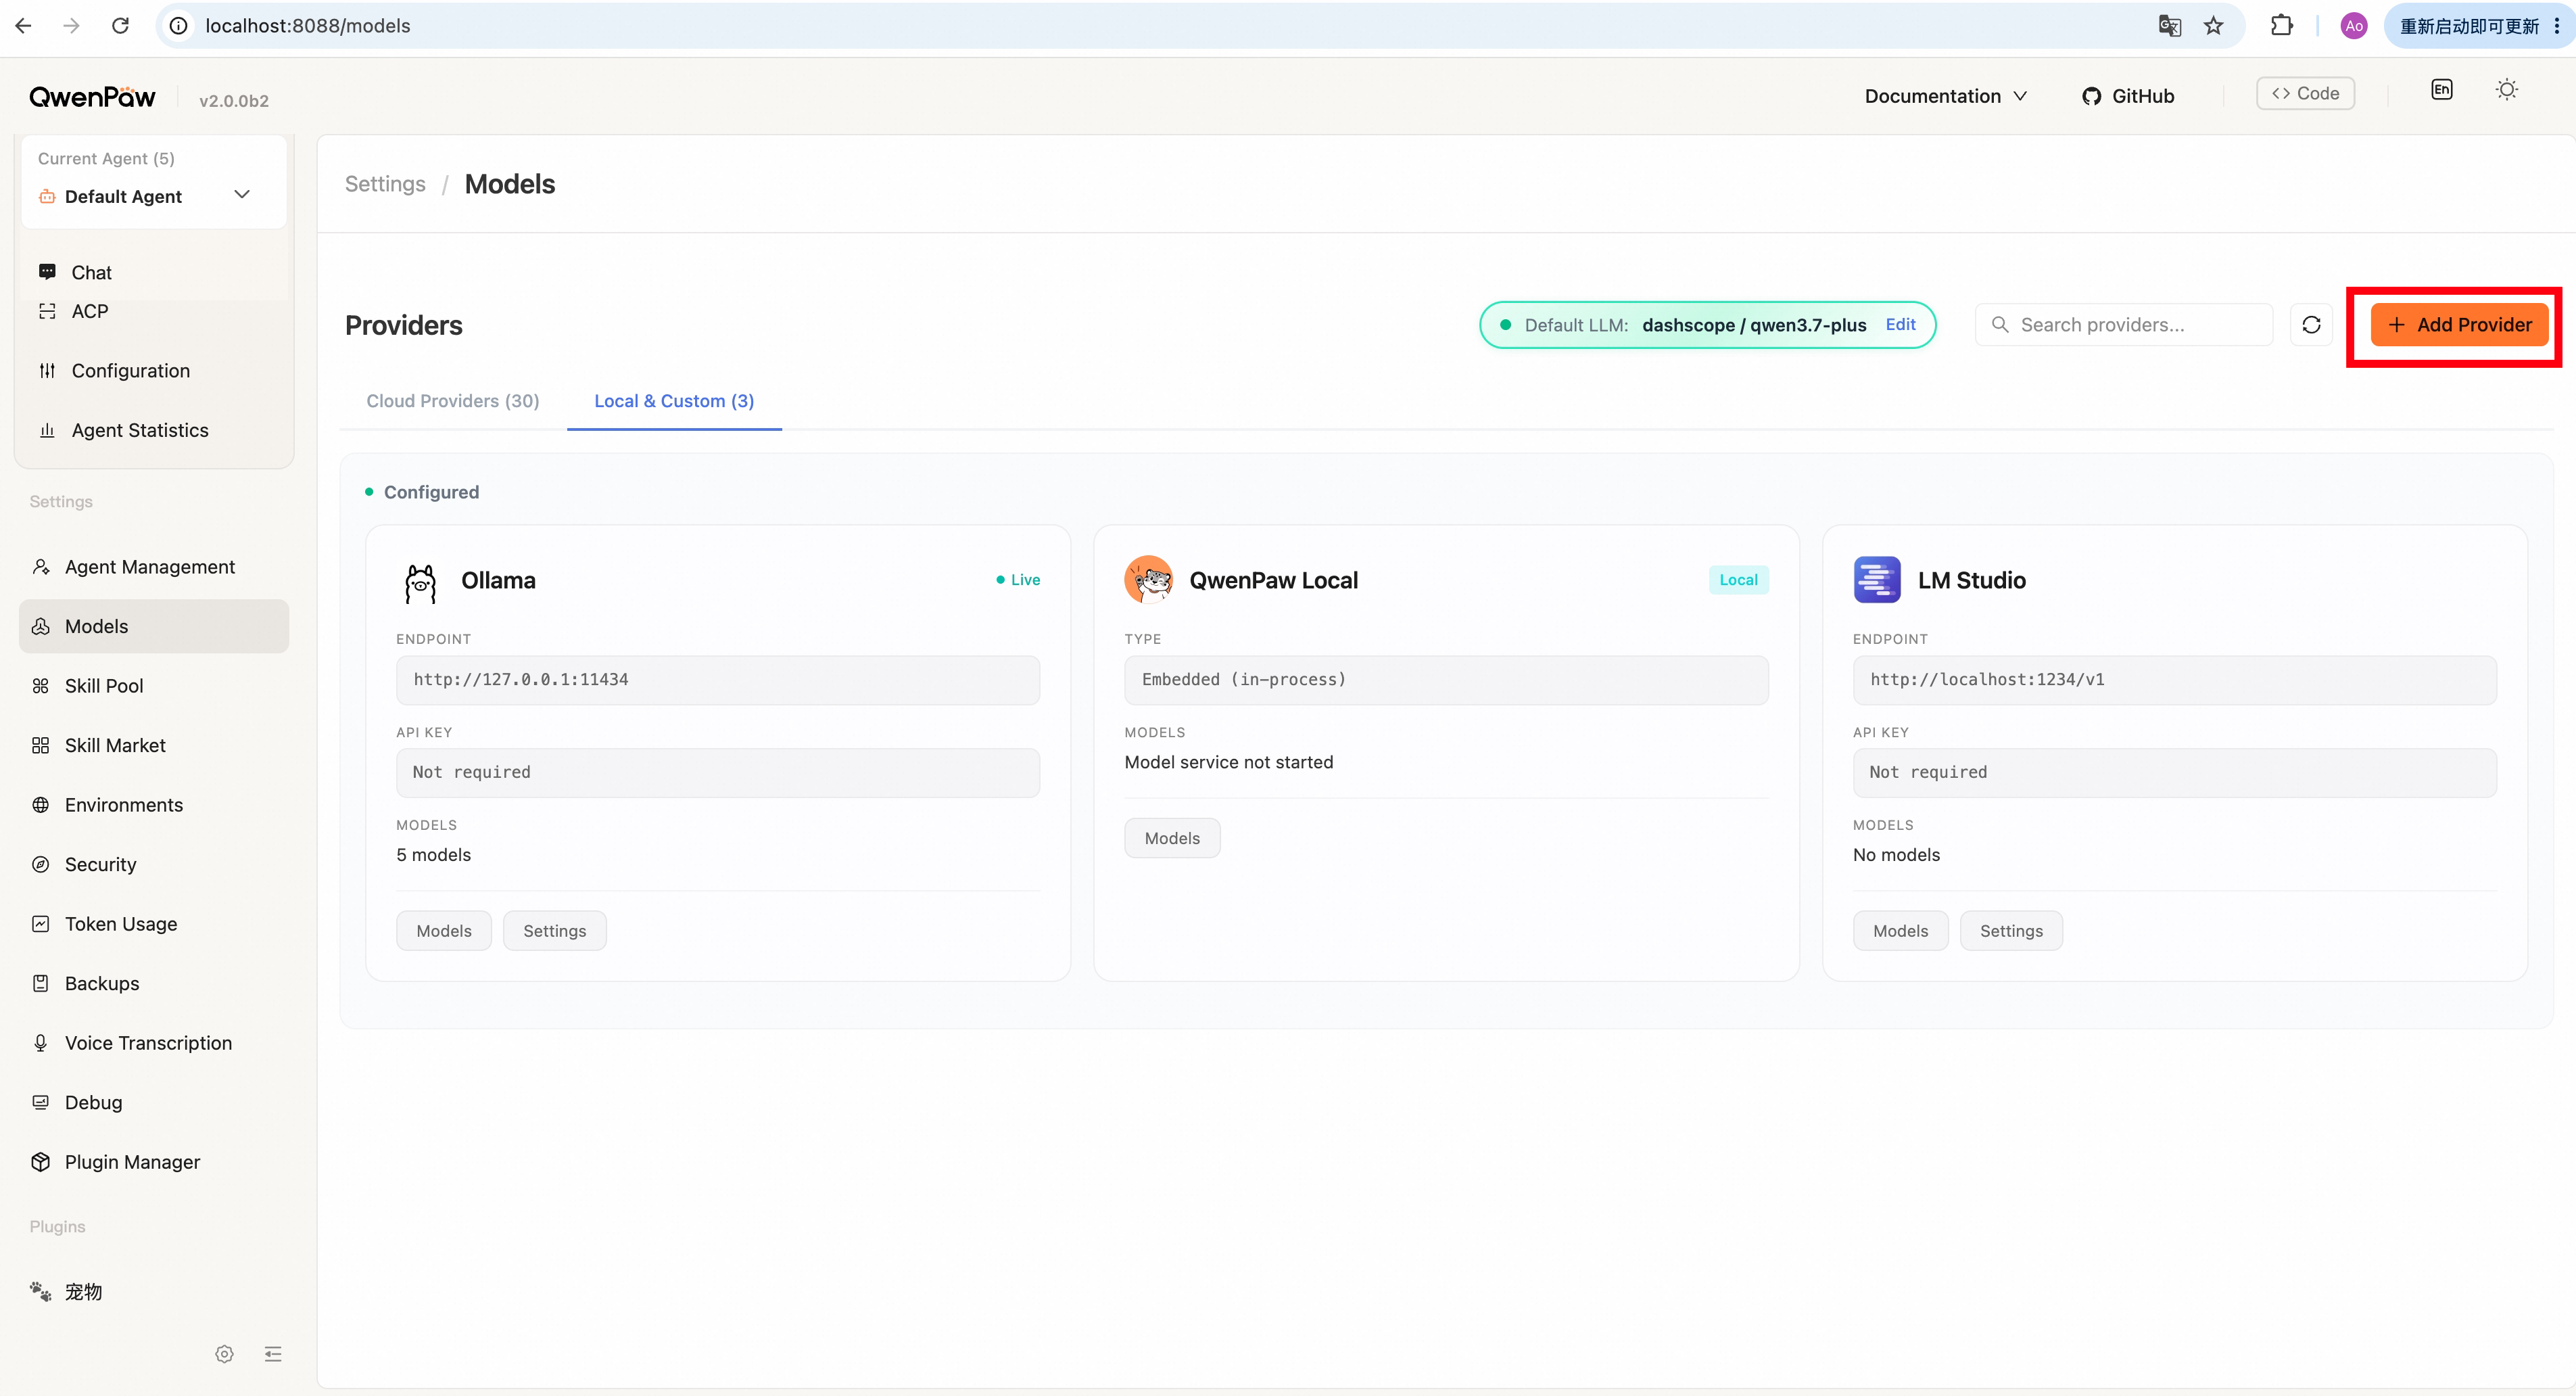Bookmark this page with the star icon
This screenshot has height=1396, width=2576.
(2214, 26)
